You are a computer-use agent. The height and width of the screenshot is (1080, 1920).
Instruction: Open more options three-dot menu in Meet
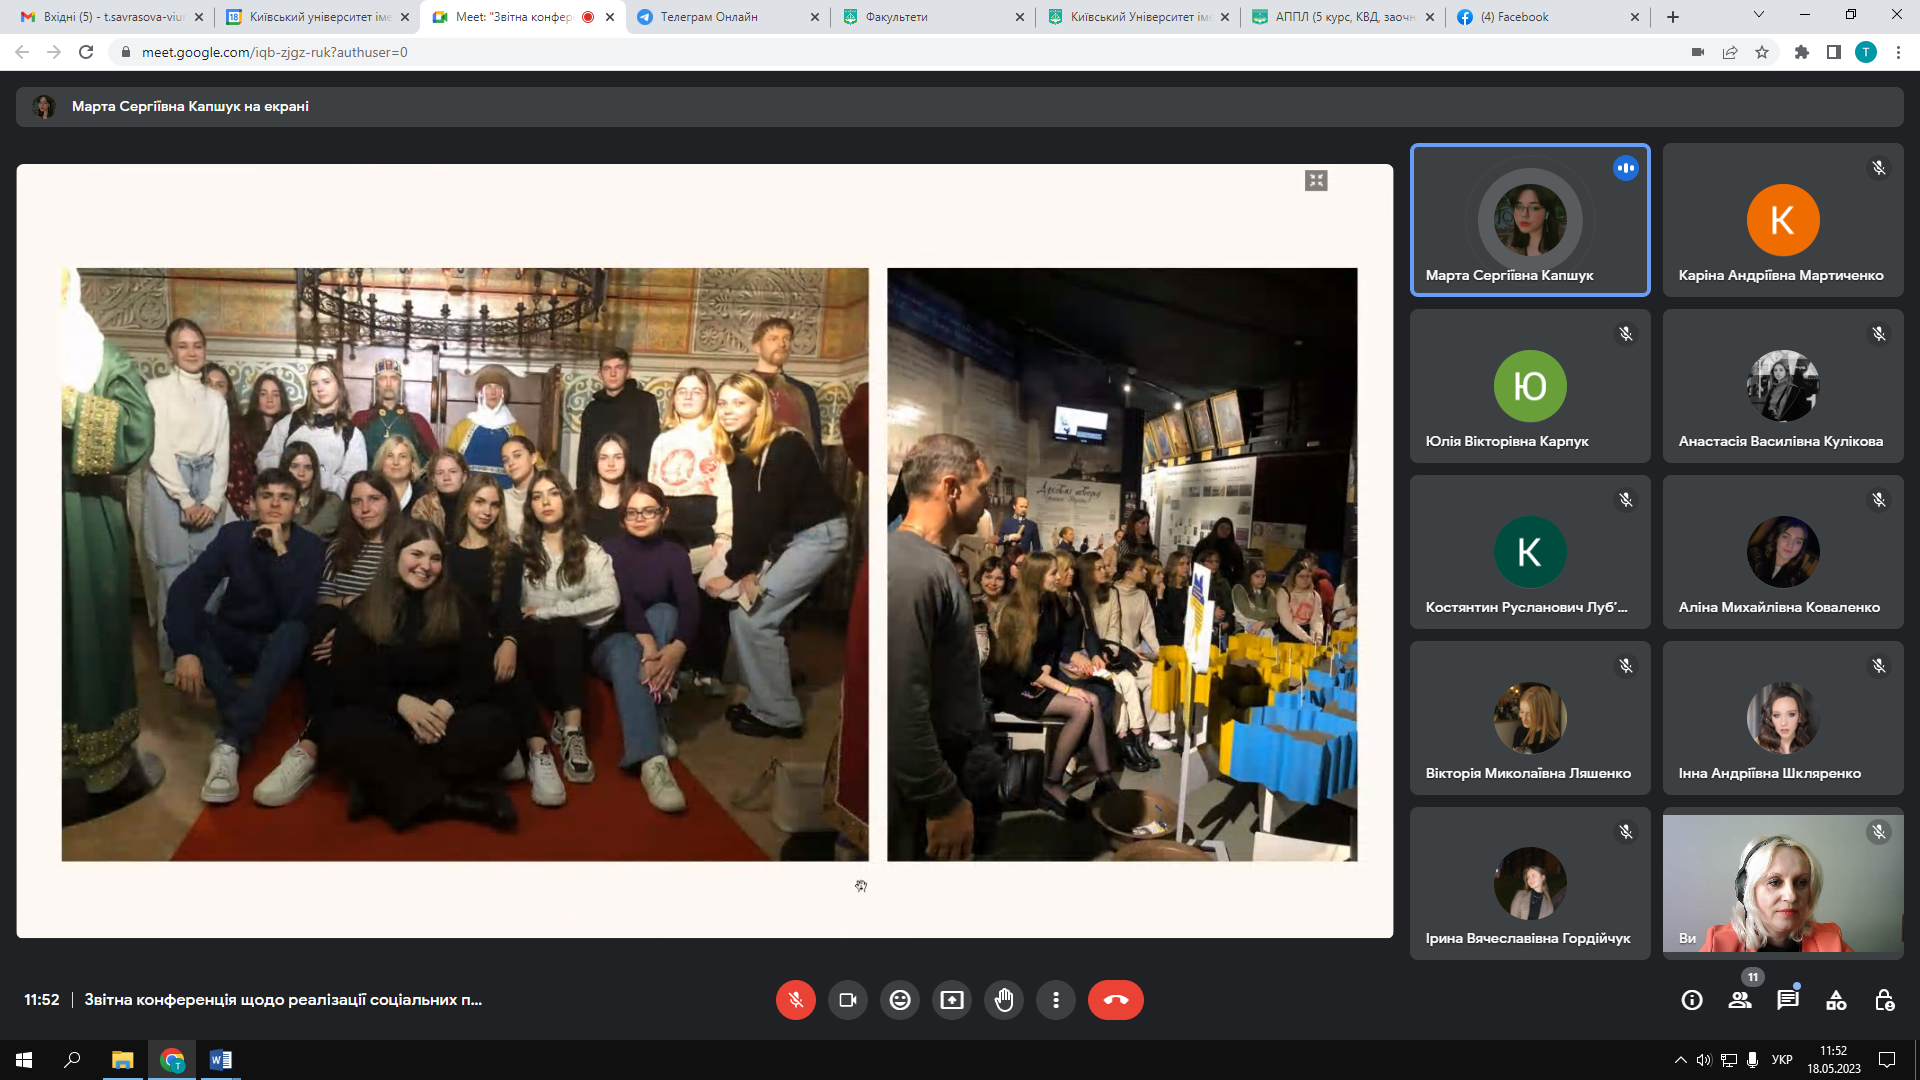point(1056,1000)
